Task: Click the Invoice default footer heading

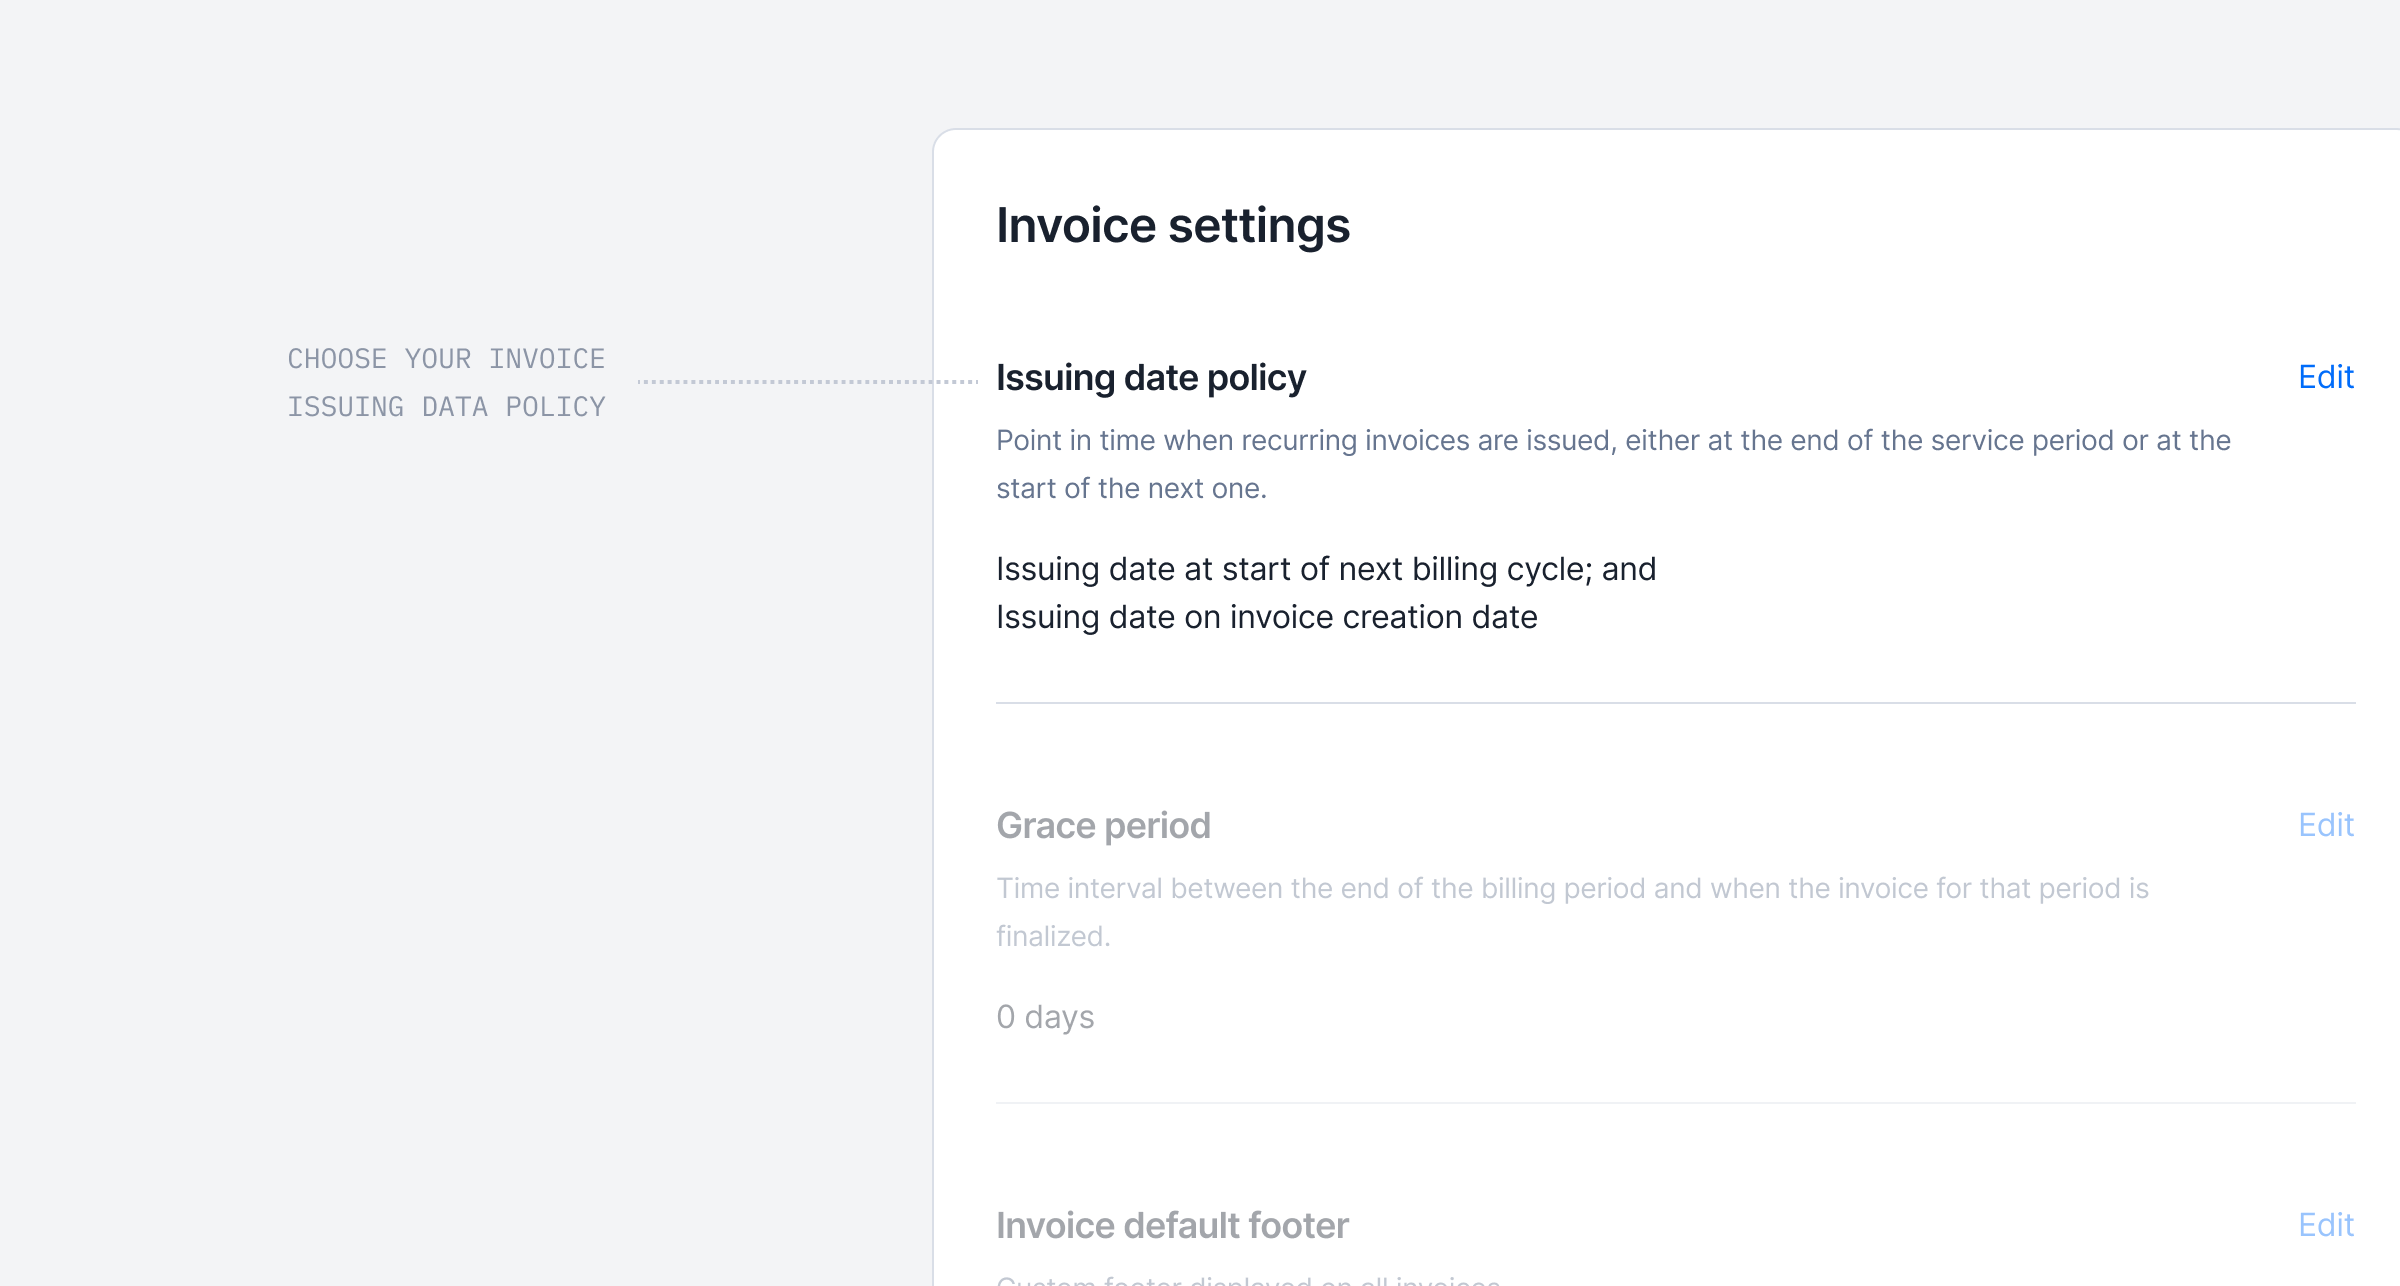Action: pos(1172,1226)
